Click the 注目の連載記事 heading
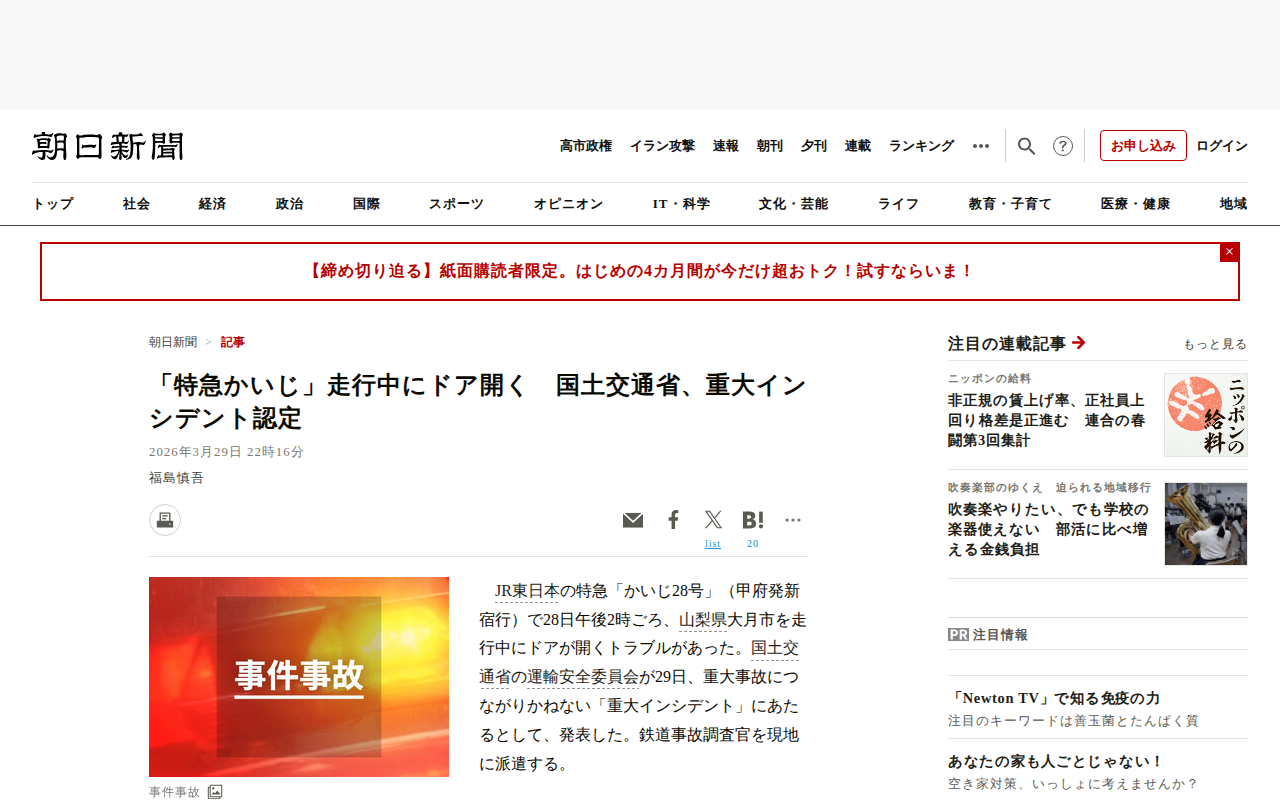This screenshot has width=1280, height=800. coord(1007,343)
